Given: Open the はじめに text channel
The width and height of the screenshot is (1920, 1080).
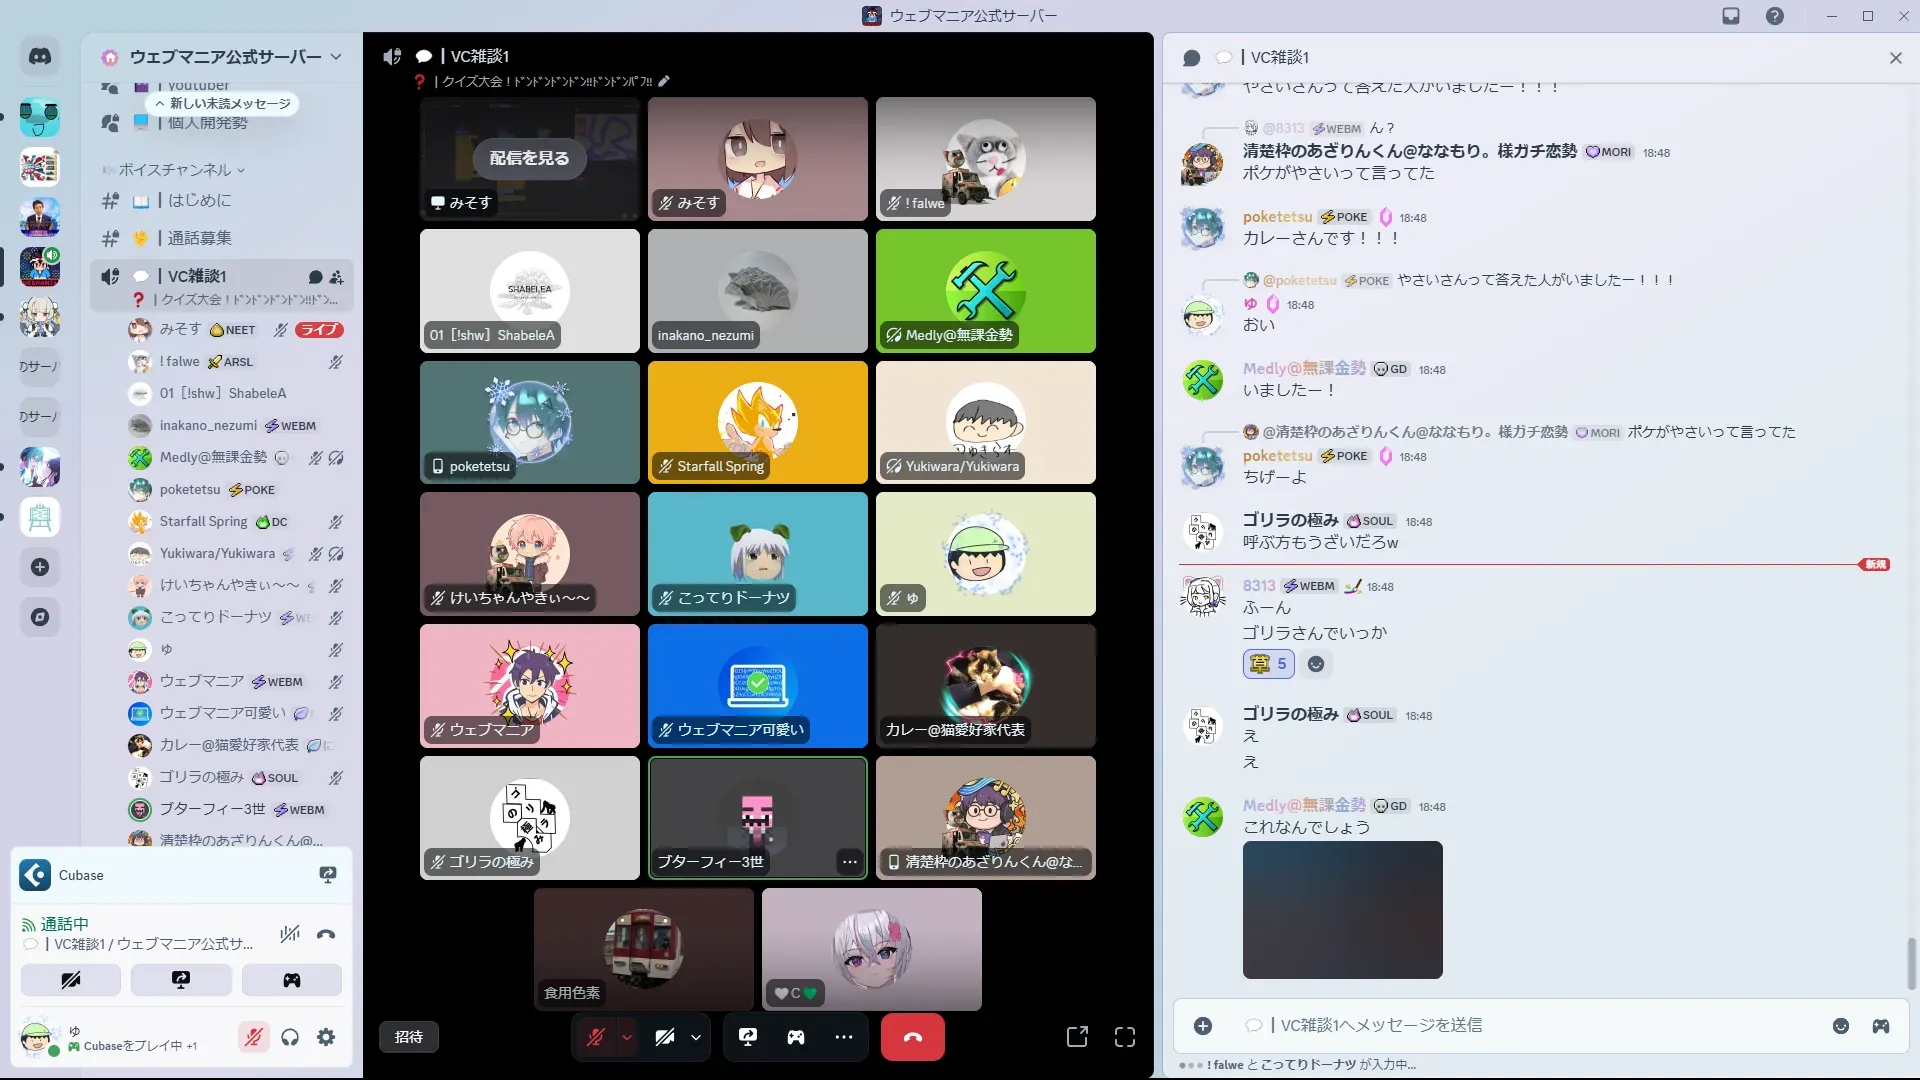Looking at the screenshot, I should pyautogui.click(x=200, y=201).
